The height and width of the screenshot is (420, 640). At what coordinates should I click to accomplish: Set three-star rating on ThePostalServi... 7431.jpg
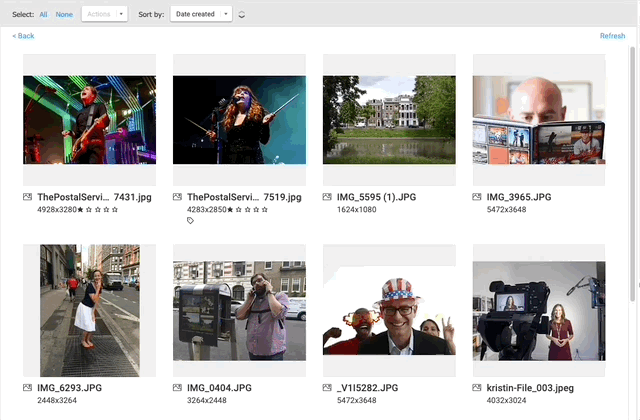coord(98,210)
